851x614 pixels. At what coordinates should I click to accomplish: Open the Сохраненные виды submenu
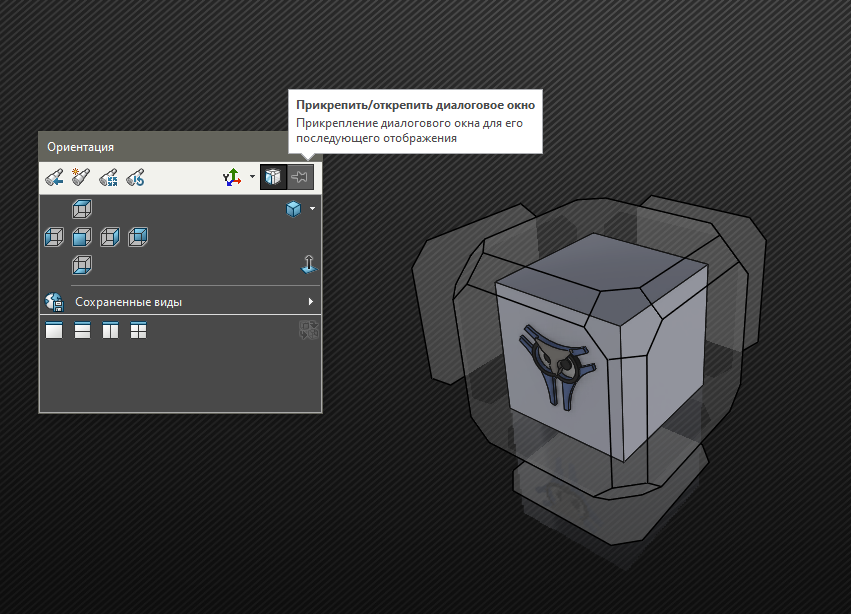click(181, 302)
